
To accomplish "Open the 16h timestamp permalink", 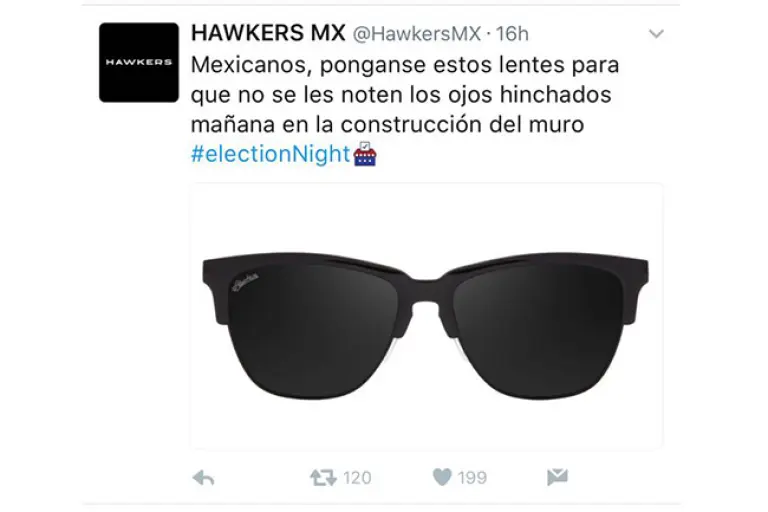I will tap(512, 34).
